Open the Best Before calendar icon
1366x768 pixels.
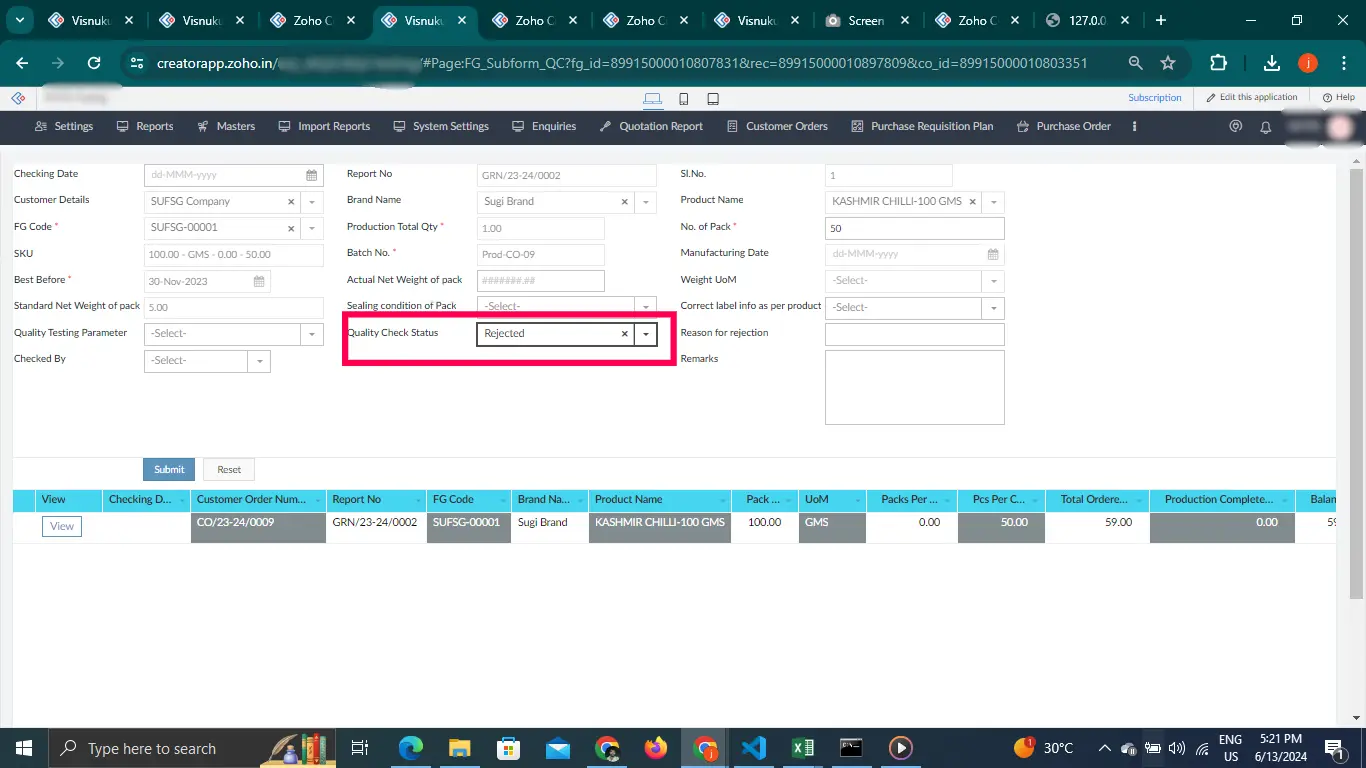tap(259, 281)
